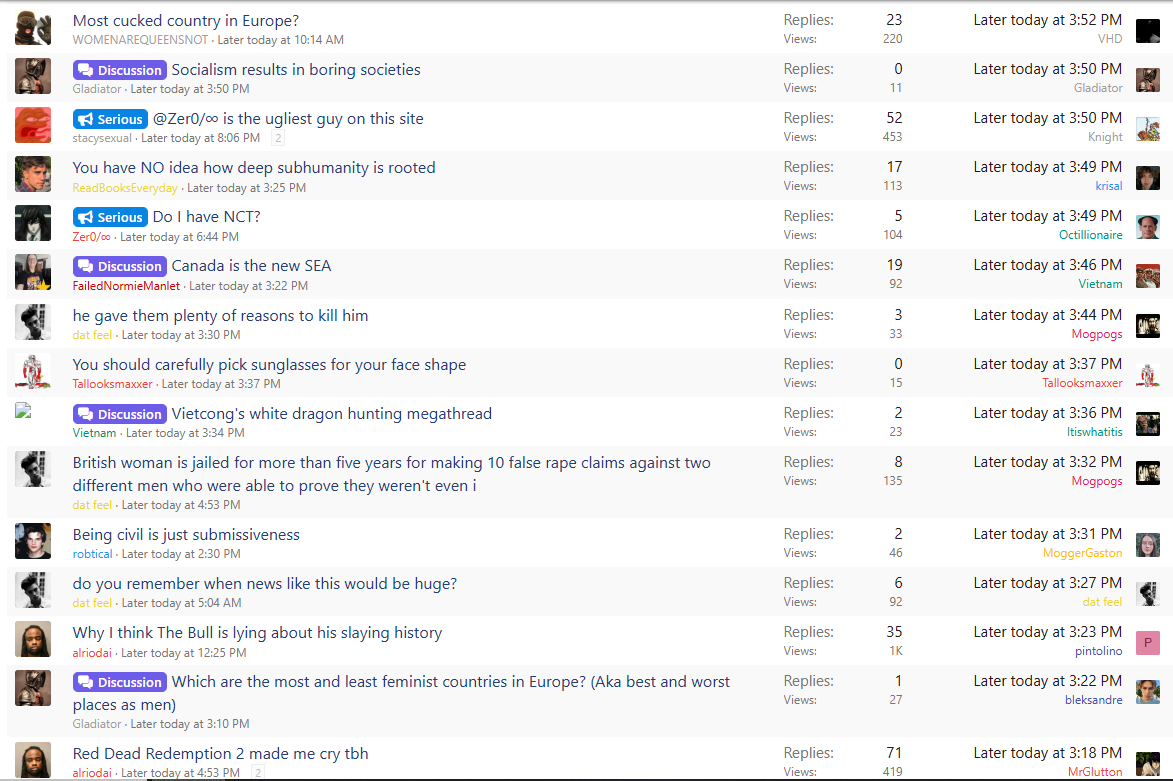Screen dimensions: 1173x781
Task: Click the Discussion badge on the Socialism thread
Action: [119, 70]
